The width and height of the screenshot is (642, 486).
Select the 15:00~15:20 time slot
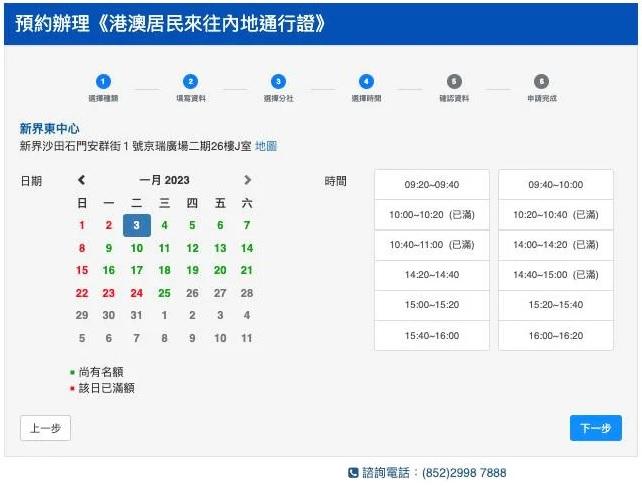(432, 305)
